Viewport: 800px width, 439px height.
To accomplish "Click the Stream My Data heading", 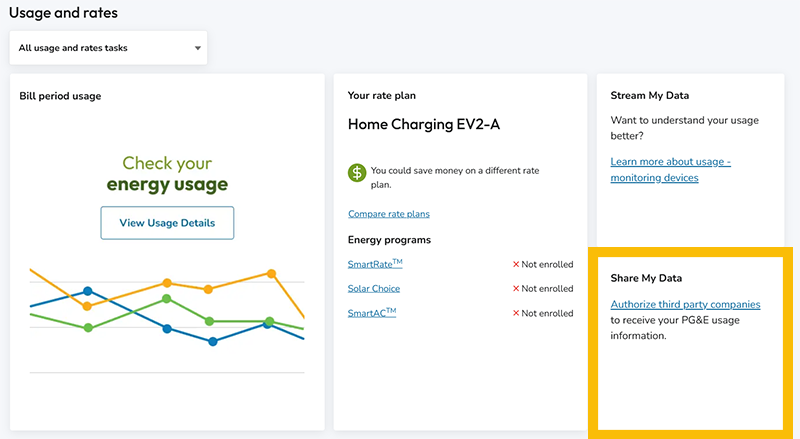I will [x=651, y=96].
